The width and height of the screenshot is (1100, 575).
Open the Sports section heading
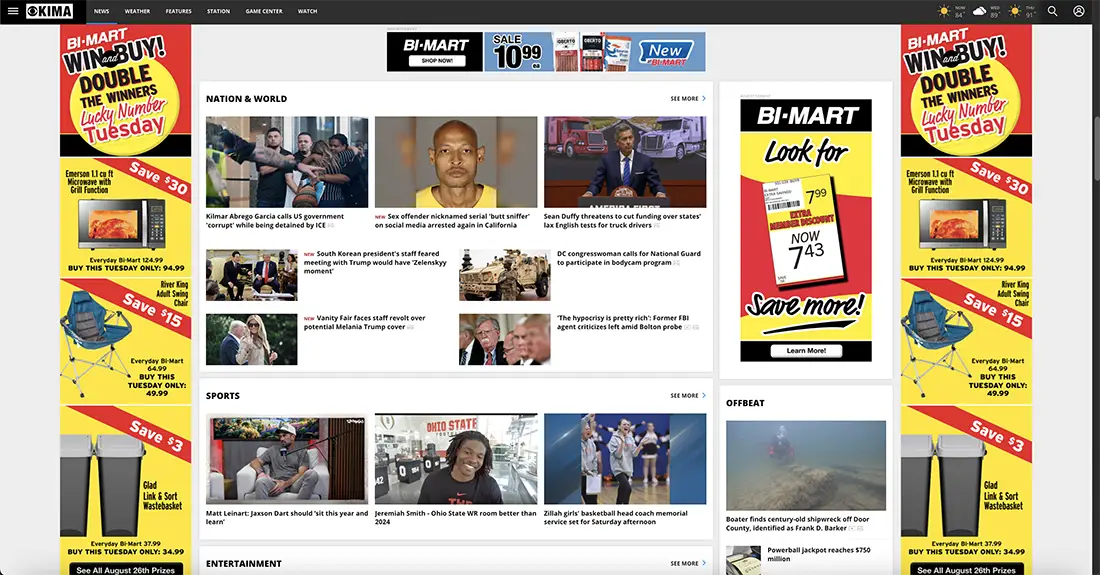222,395
